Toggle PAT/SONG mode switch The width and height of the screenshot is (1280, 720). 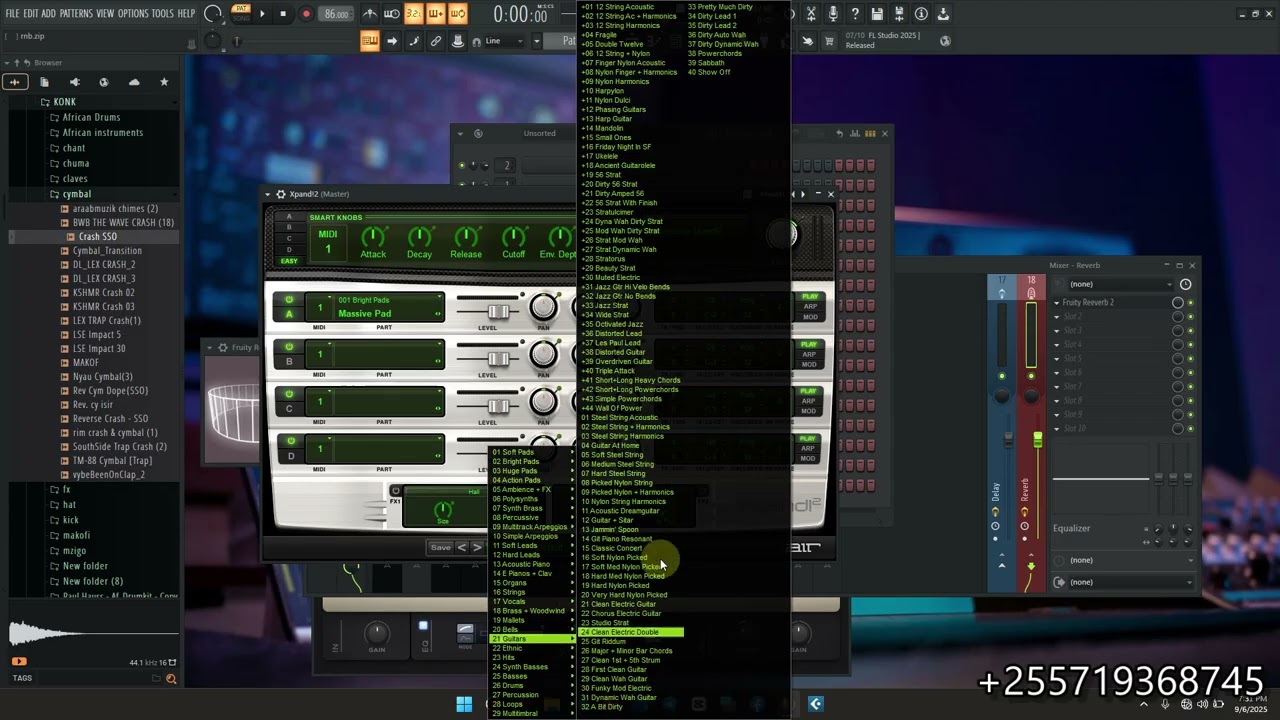[x=240, y=14]
